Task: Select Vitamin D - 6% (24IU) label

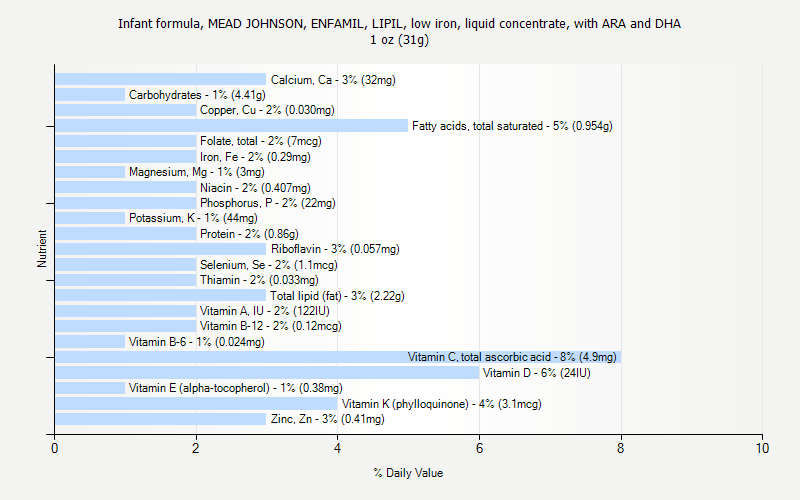Action: (537, 373)
